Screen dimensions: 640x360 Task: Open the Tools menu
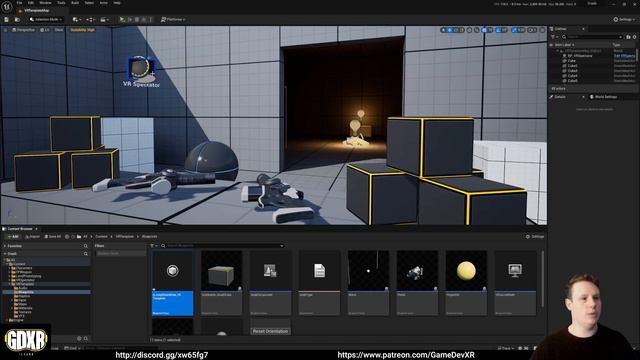[61, 3]
